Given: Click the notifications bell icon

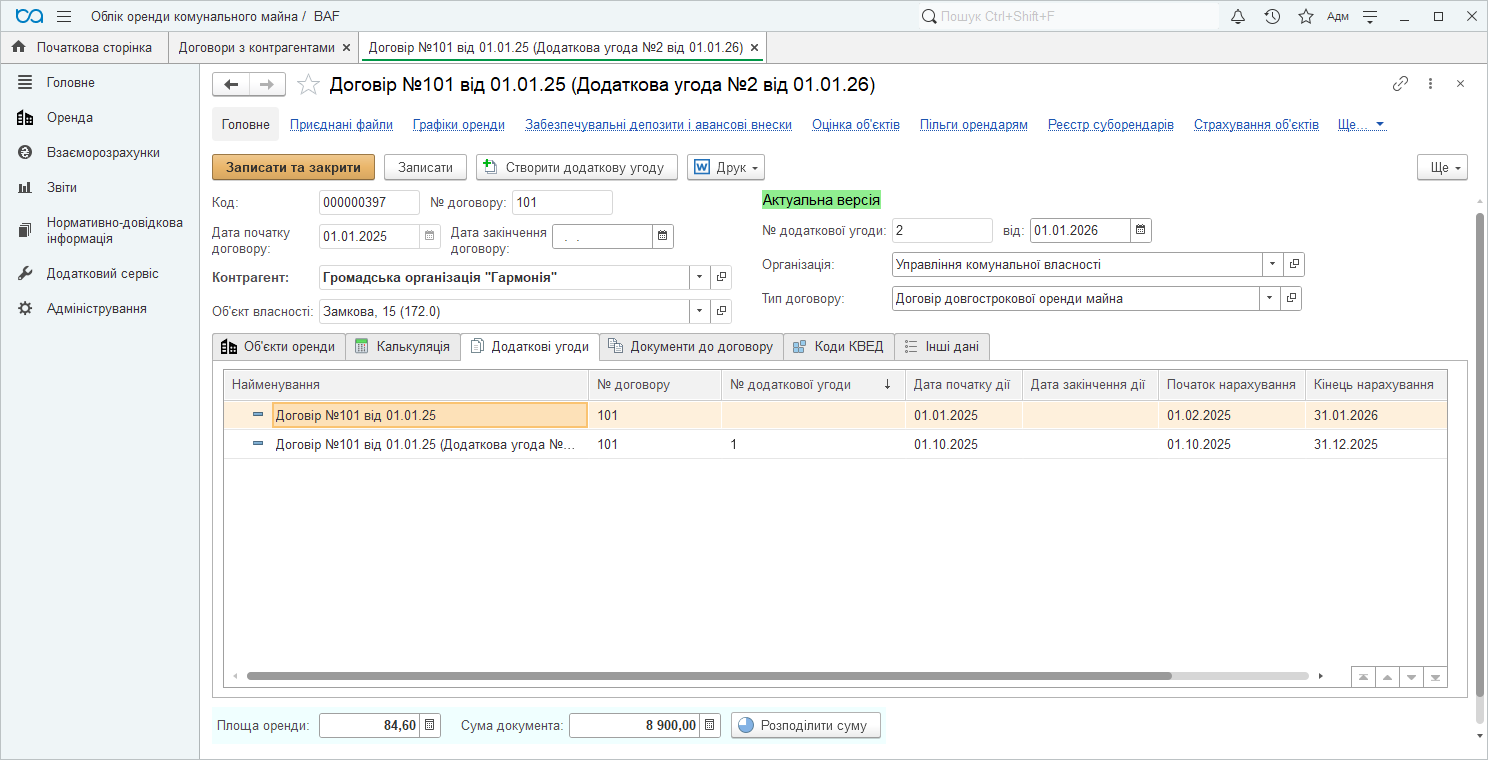Looking at the screenshot, I should click(1238, 16).
